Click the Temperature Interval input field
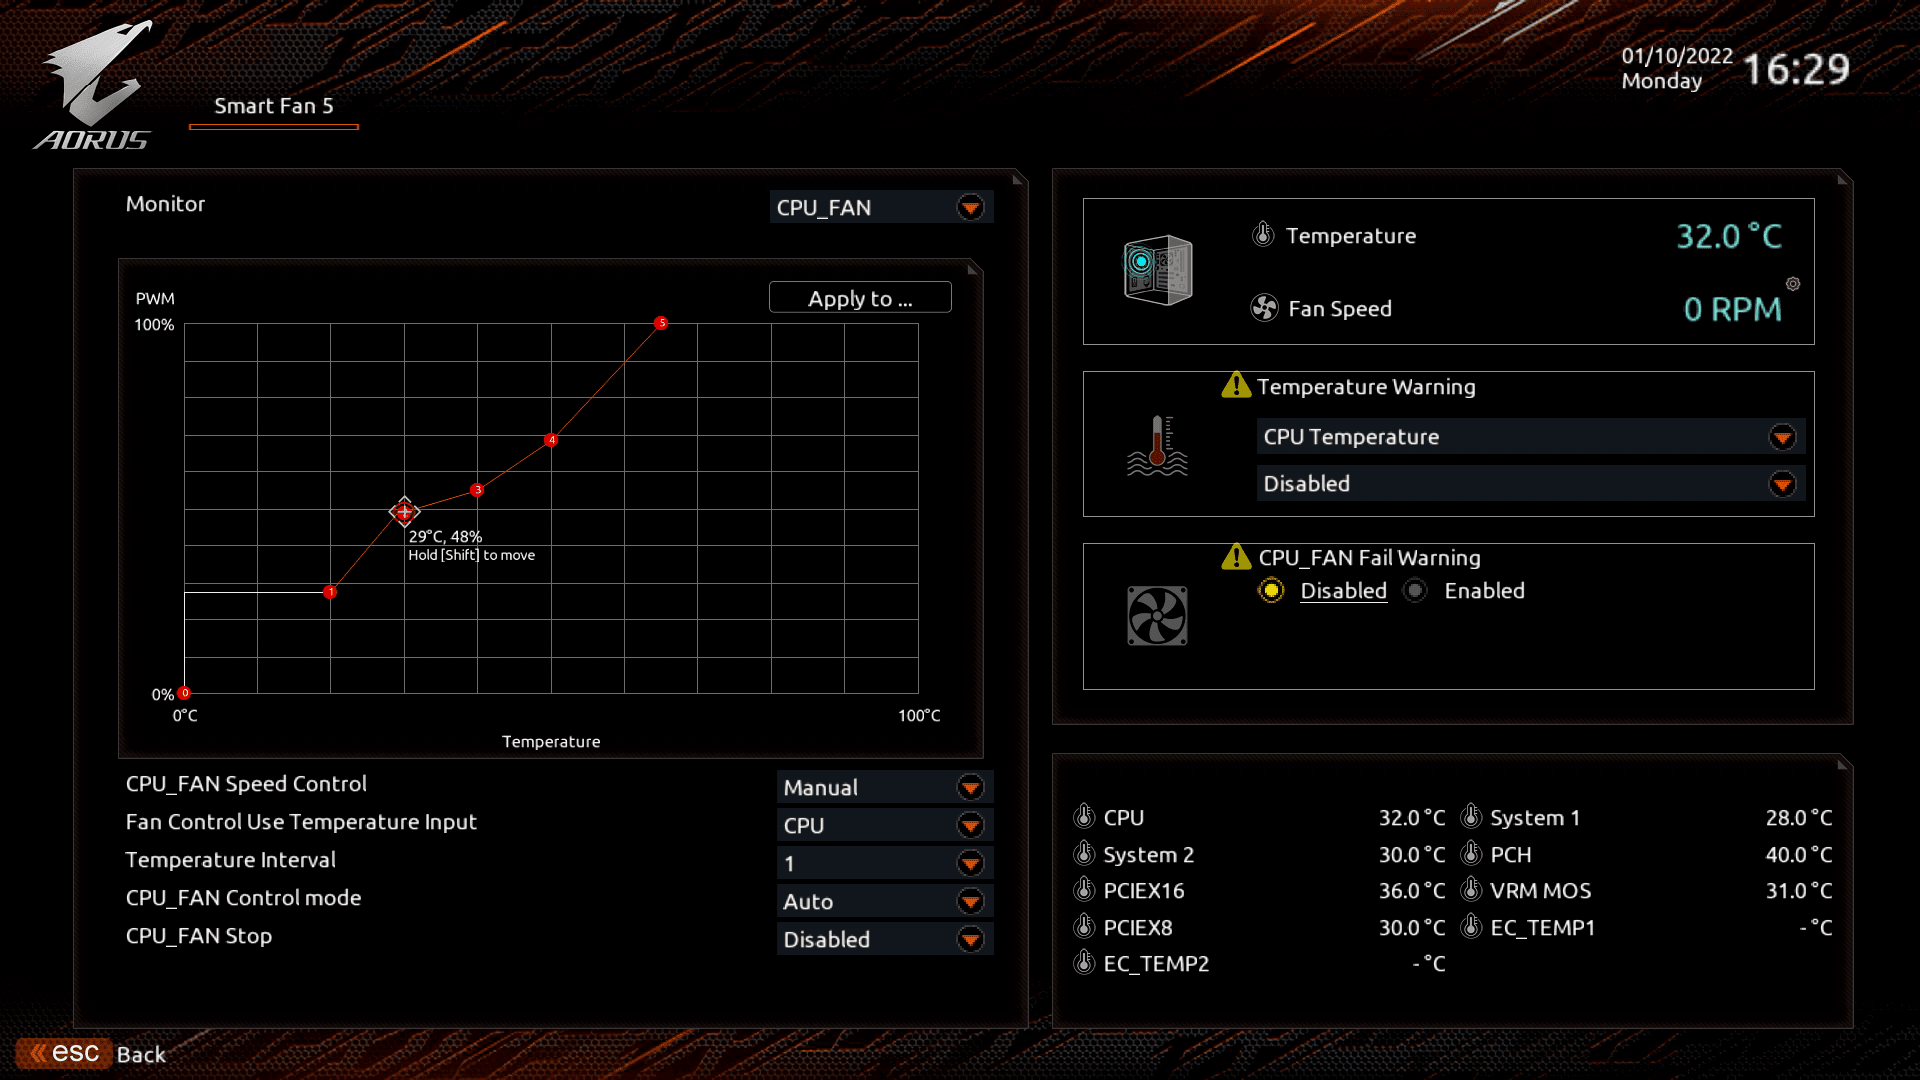Screen dimensions: 1920x1080 (877, 862)
